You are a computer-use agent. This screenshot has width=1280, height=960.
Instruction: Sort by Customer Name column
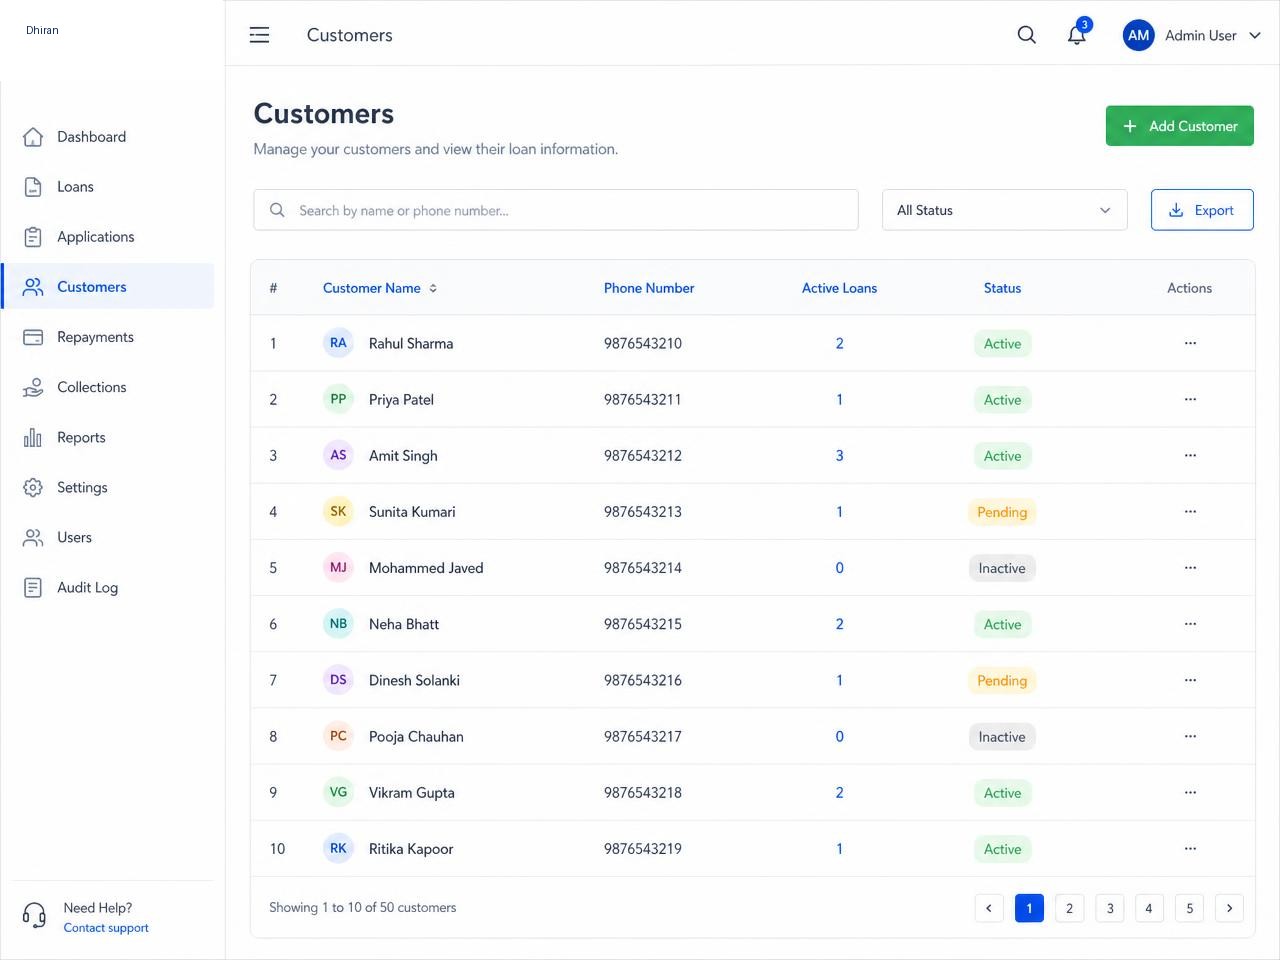[380, 288]
